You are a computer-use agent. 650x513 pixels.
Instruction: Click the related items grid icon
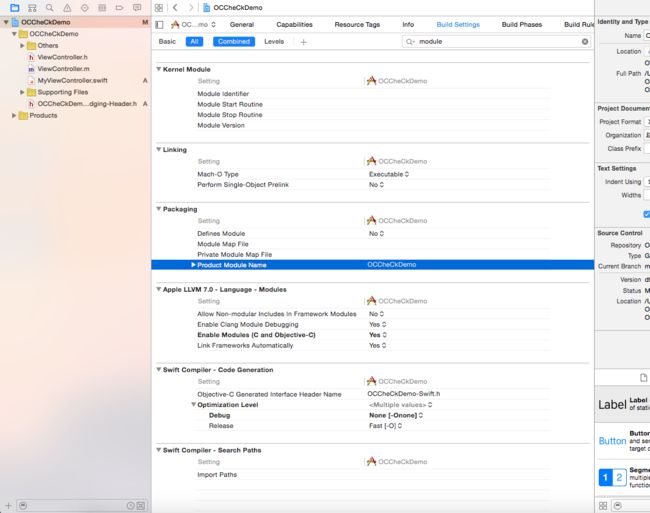159,8
